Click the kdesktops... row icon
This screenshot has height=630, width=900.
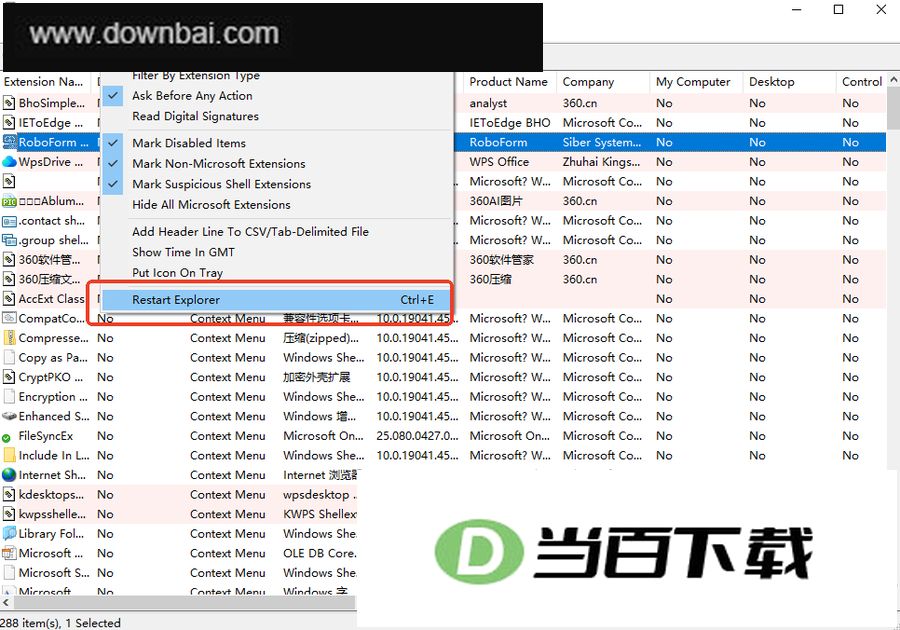(9, 495)
